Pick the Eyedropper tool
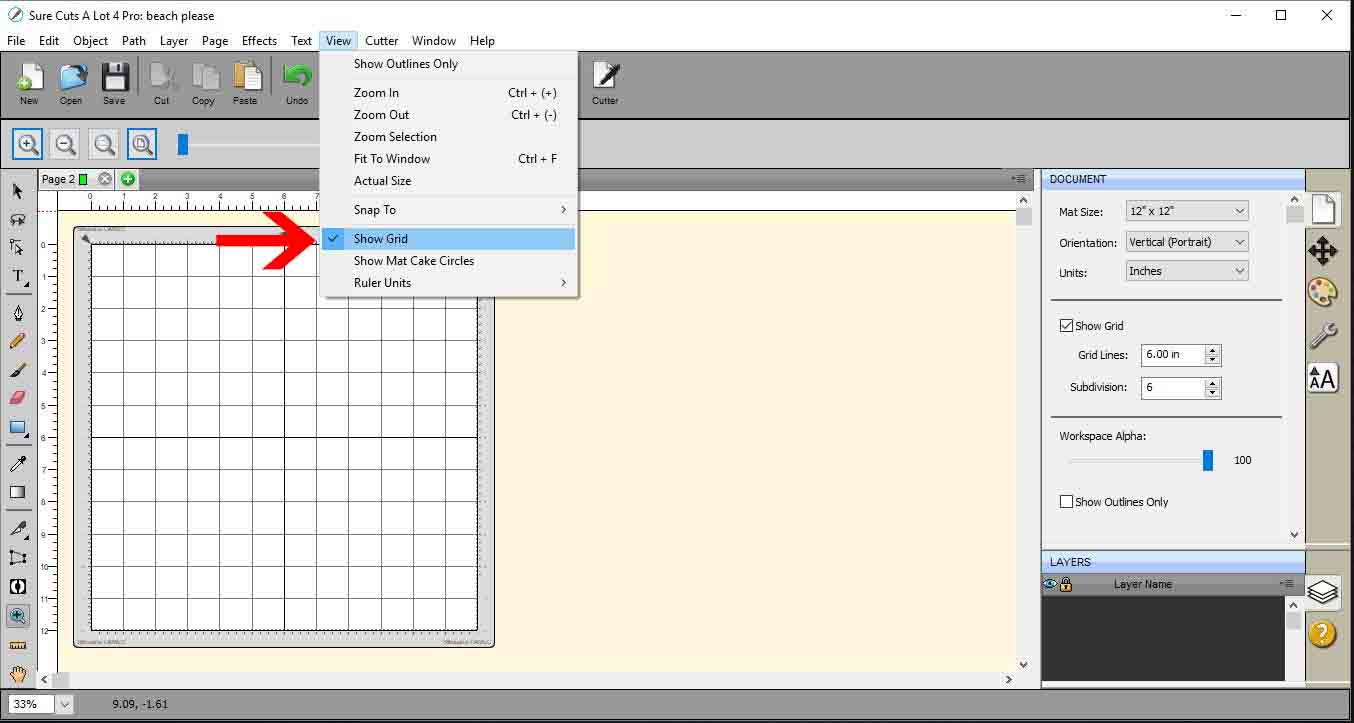 pos(18,463)
